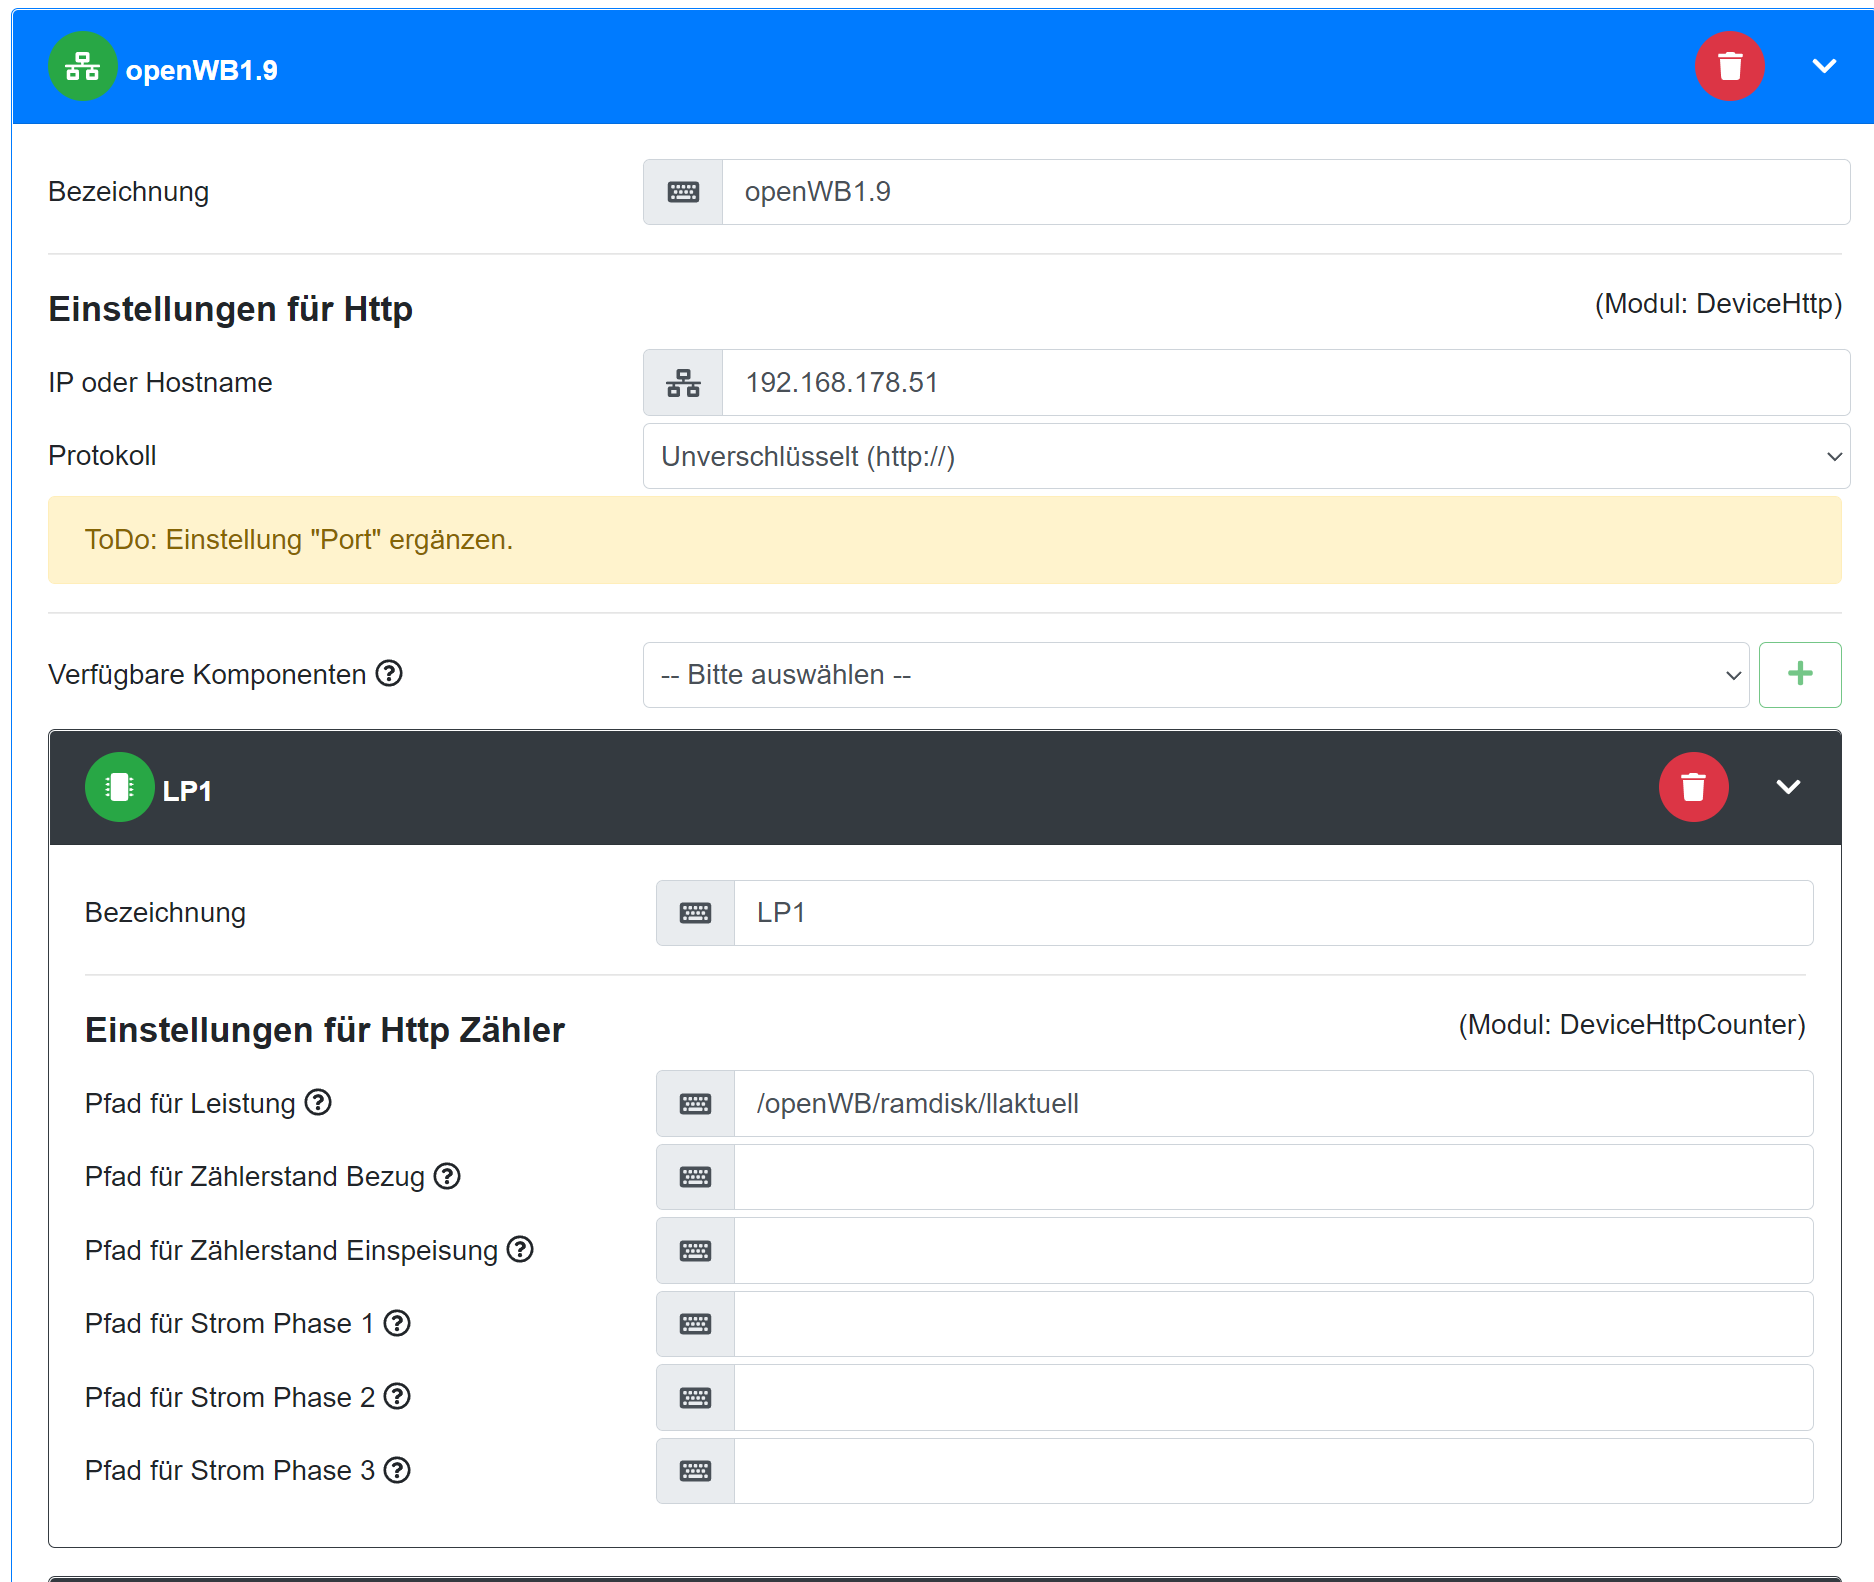The height and width of the screenshot is (1582, 1874).
Task: Click the empty Zählerstand Einspeisung path field
Action: point(1274,1251)
